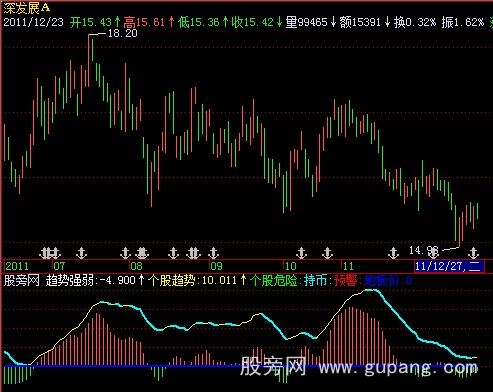Click the info marker icon left of 14.96 label
The height and width of the screenshot is (392, 493).
tap(393, 253)
